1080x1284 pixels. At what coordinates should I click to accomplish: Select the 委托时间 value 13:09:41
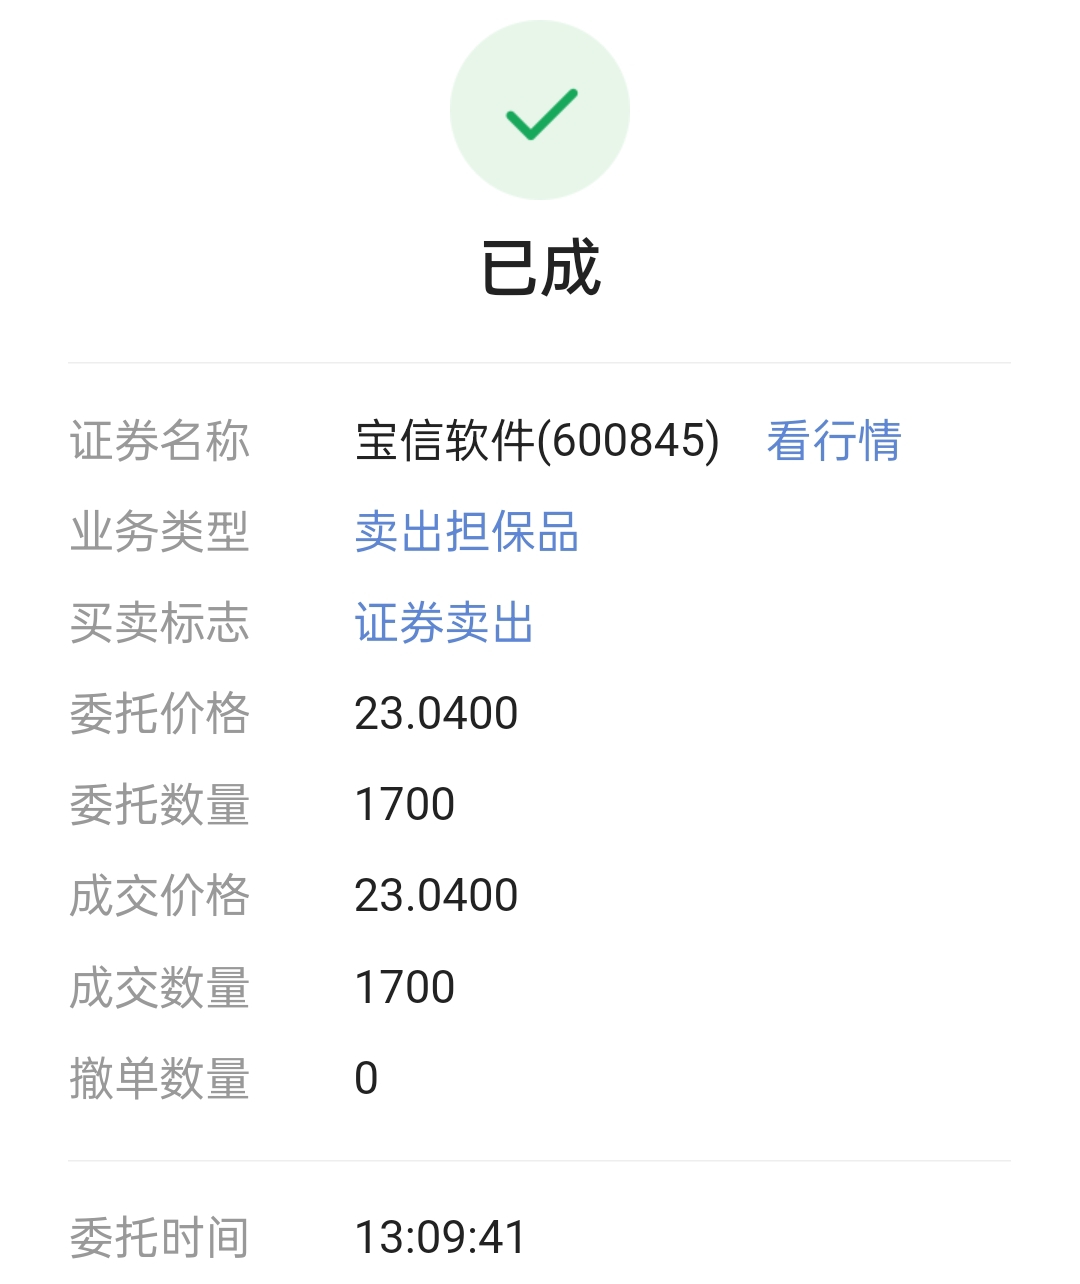(440, 1238)
